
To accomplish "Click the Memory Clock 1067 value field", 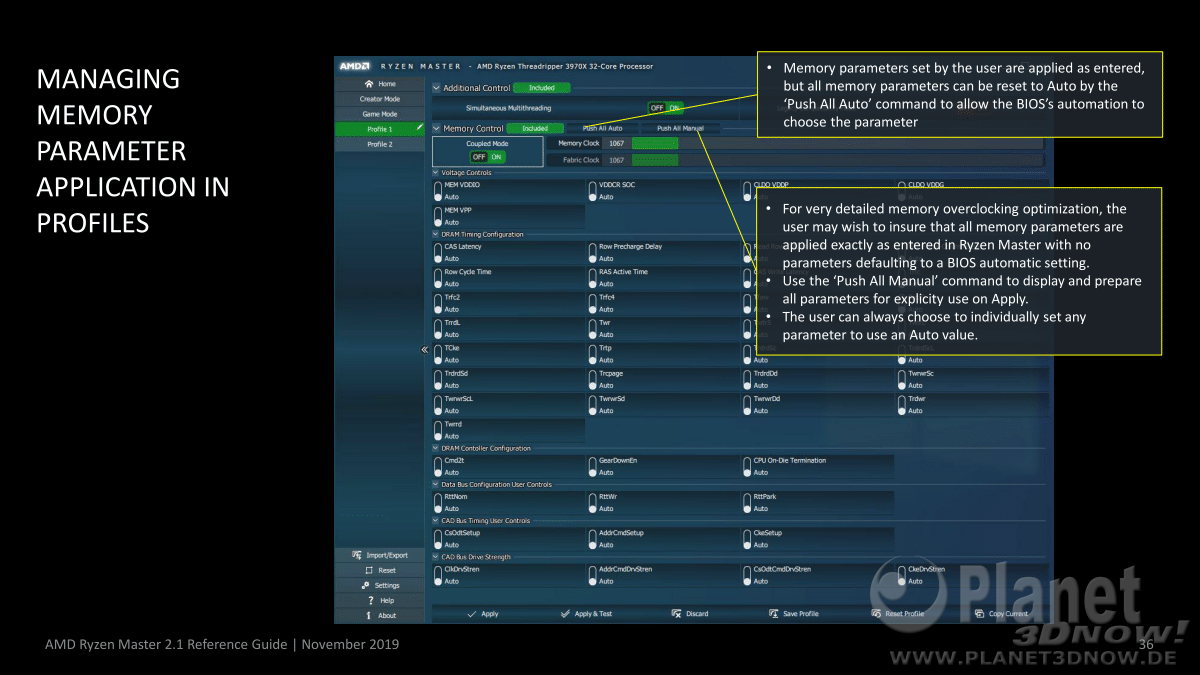I will (x=617, y=143).
